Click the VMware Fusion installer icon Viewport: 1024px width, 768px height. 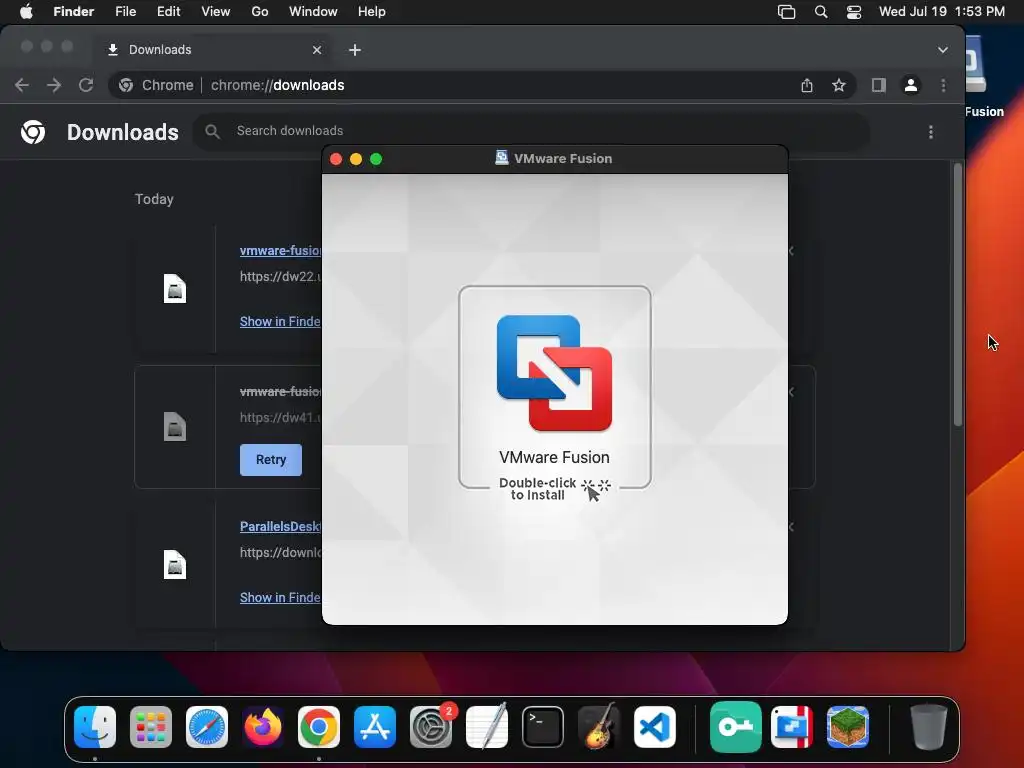(554, 373)
